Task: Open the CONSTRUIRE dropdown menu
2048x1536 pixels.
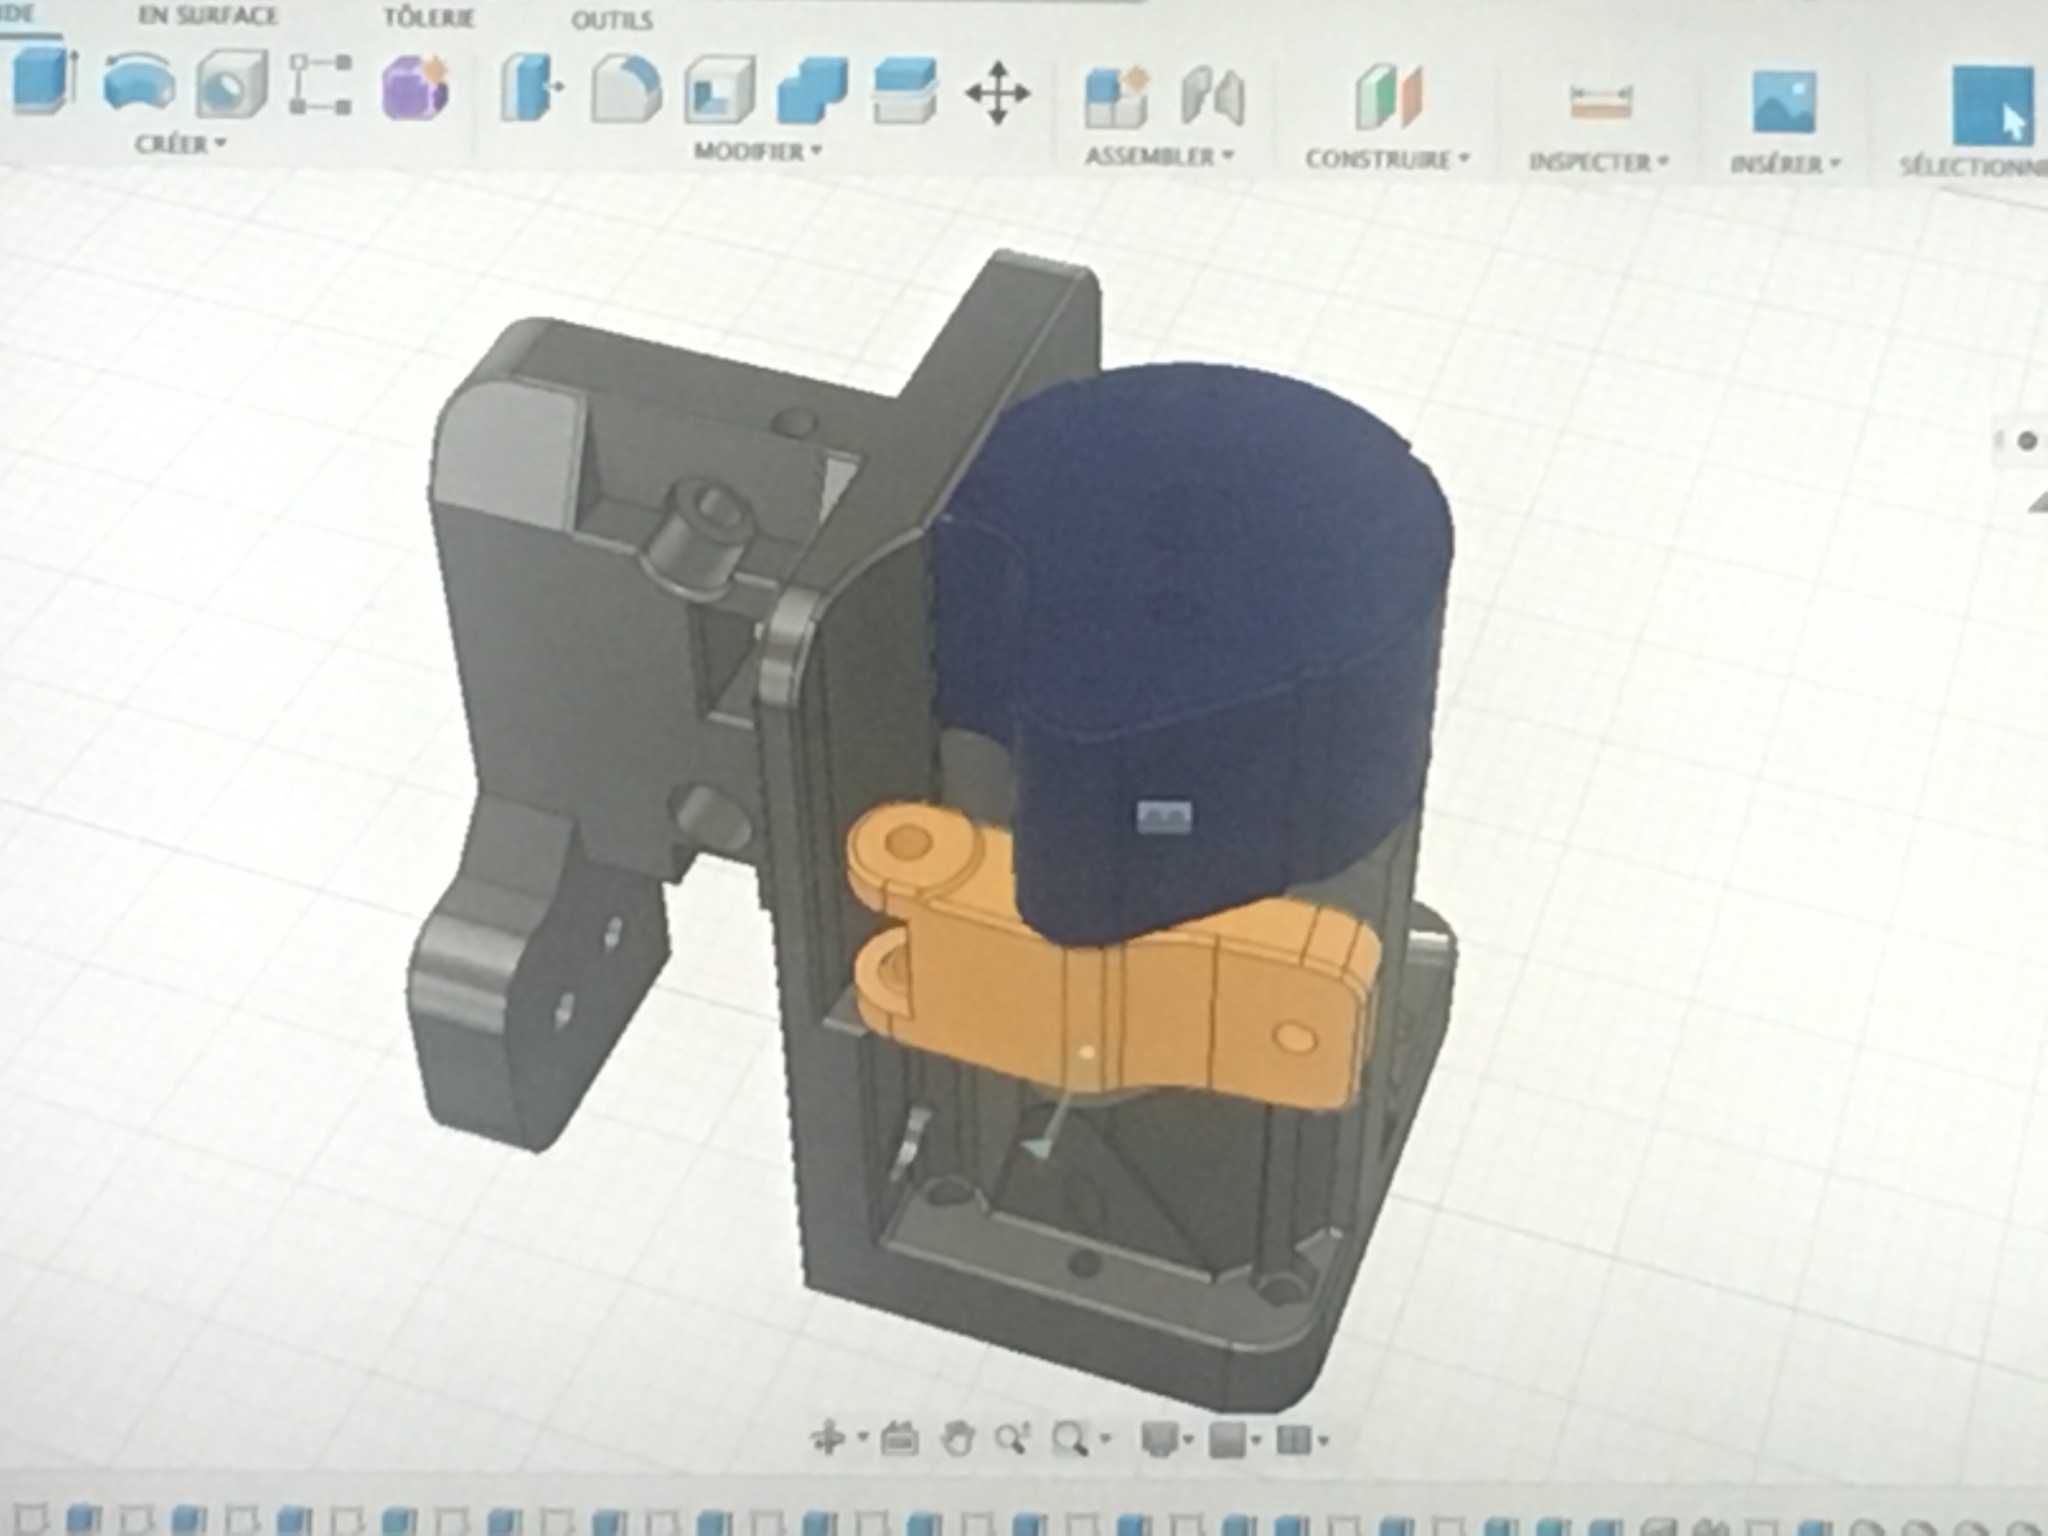Action: point(1388,159)
